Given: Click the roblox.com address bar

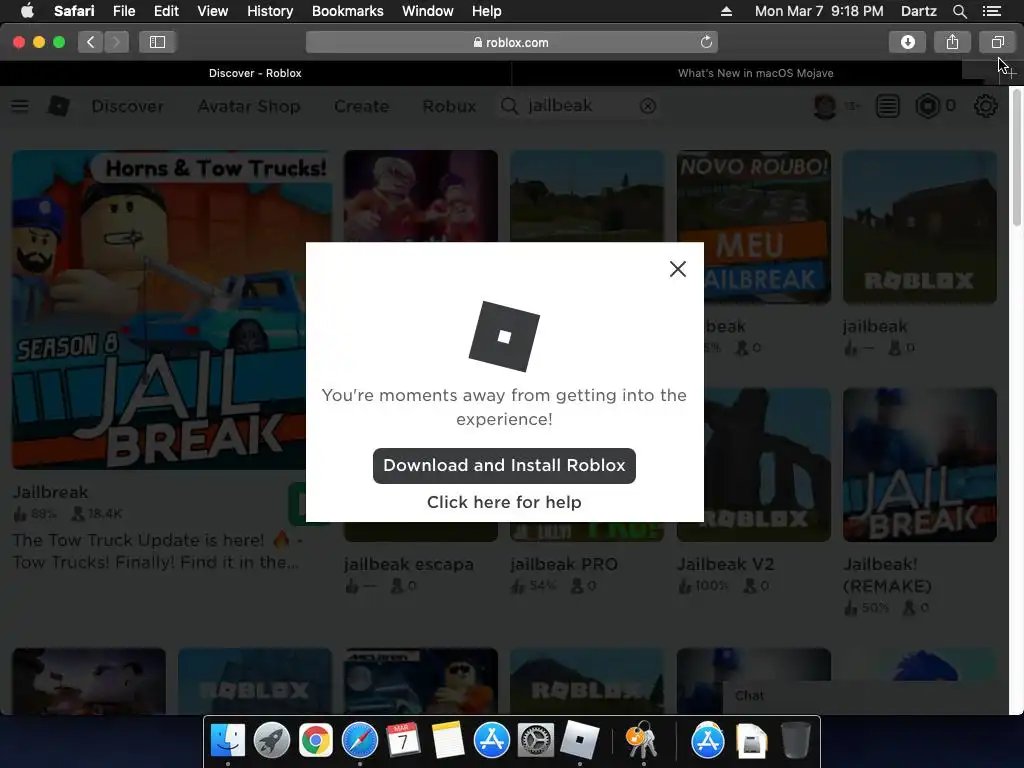Looking at the screenshot, I should [512, 42].
